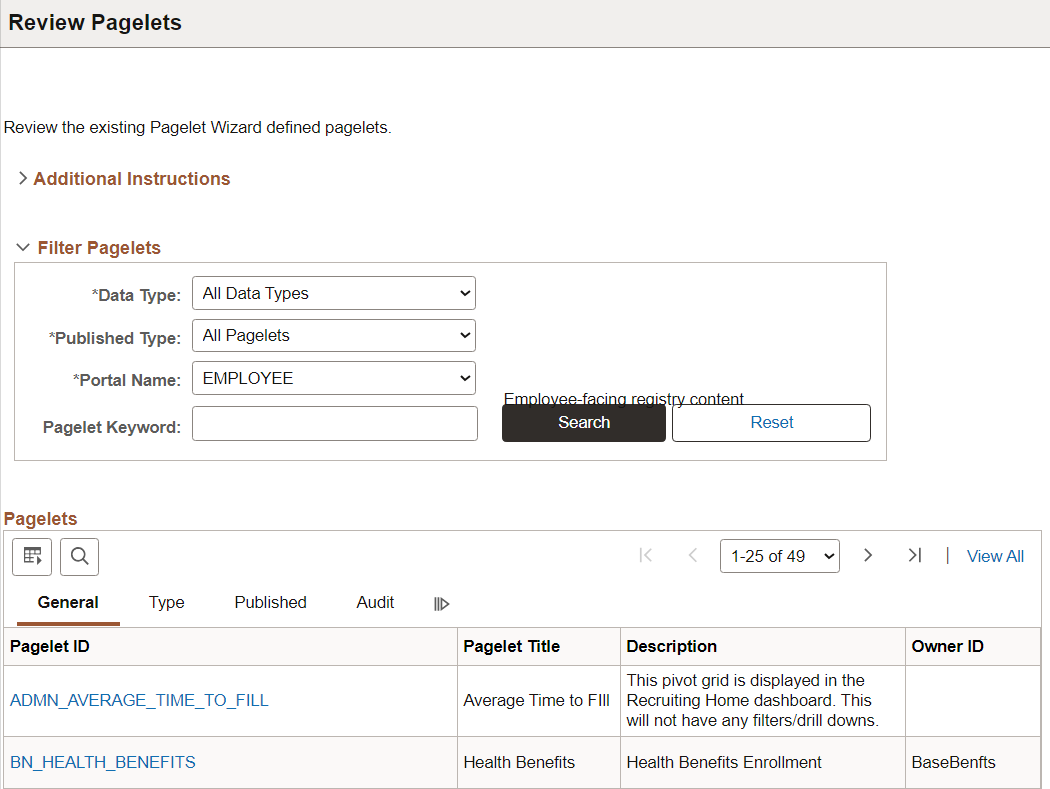Go to first page of results
Screen dimensions: 1050x789
tap(646, 555)
